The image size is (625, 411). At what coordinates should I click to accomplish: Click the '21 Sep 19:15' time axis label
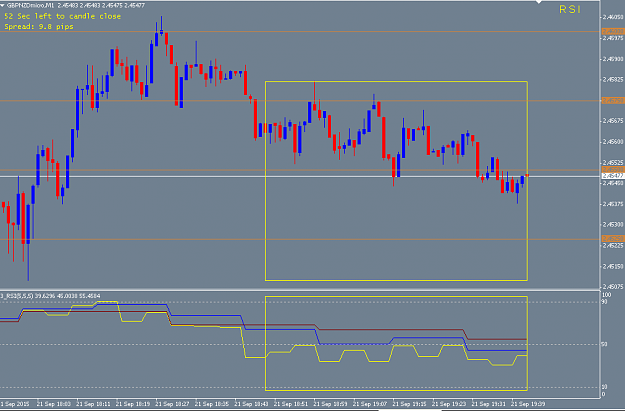pos(409,404)
